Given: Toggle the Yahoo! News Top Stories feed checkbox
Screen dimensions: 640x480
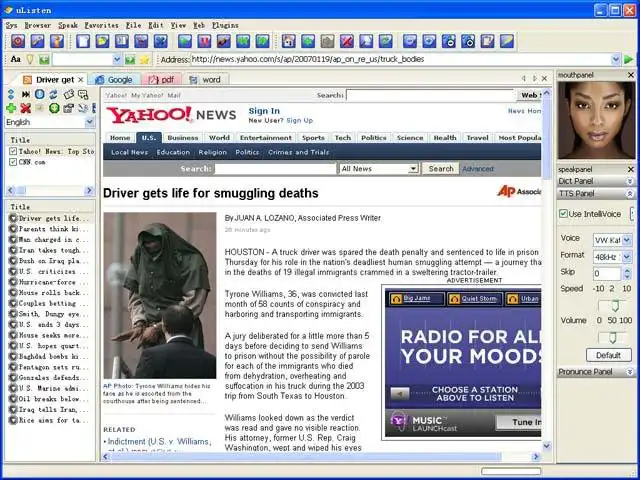Looking at the screenshot, I should (13, 151).
